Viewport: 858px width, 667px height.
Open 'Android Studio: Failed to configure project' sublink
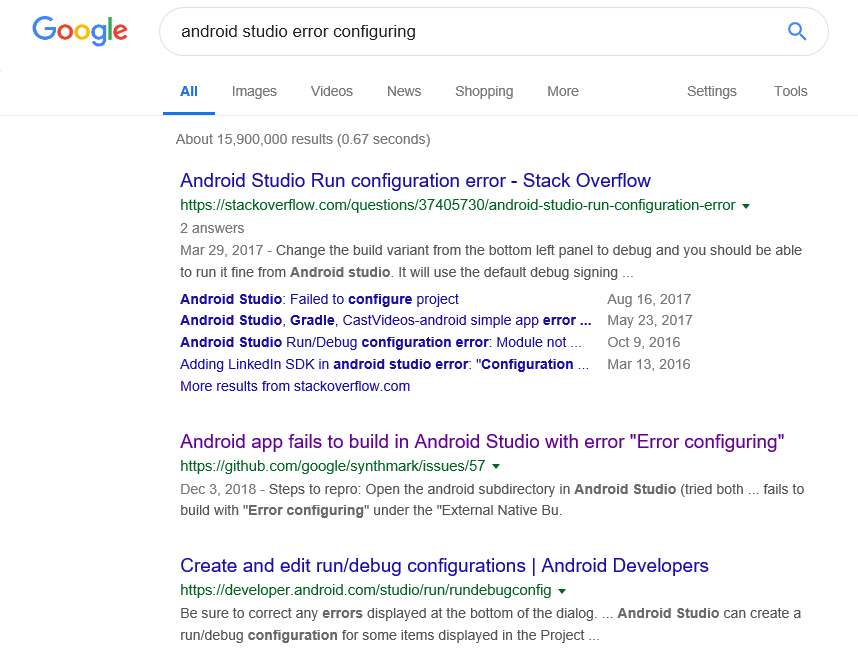click(319, 299)
